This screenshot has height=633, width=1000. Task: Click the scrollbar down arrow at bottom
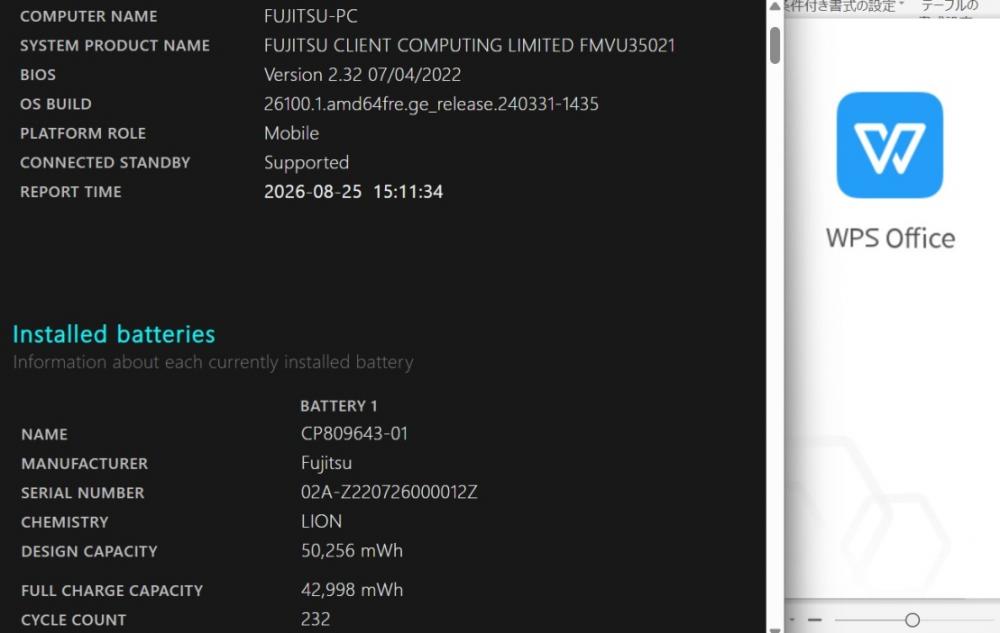[x=775, y=629]
